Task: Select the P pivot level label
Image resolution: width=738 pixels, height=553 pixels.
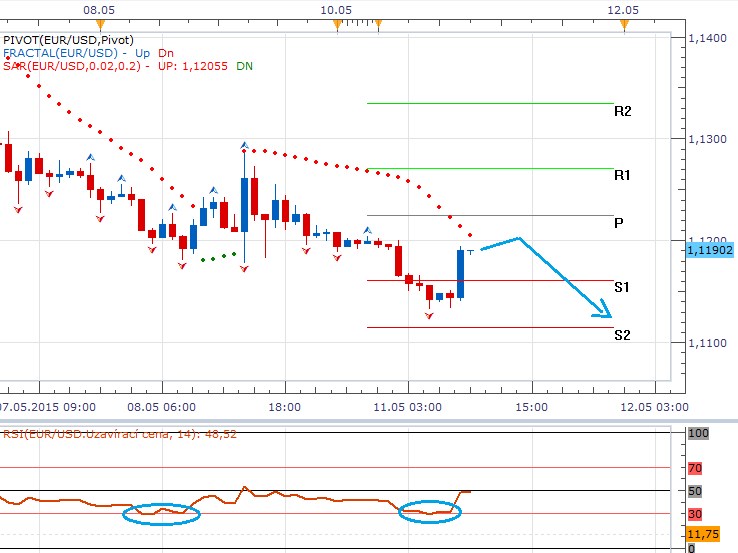Action: tap(620, 223)
